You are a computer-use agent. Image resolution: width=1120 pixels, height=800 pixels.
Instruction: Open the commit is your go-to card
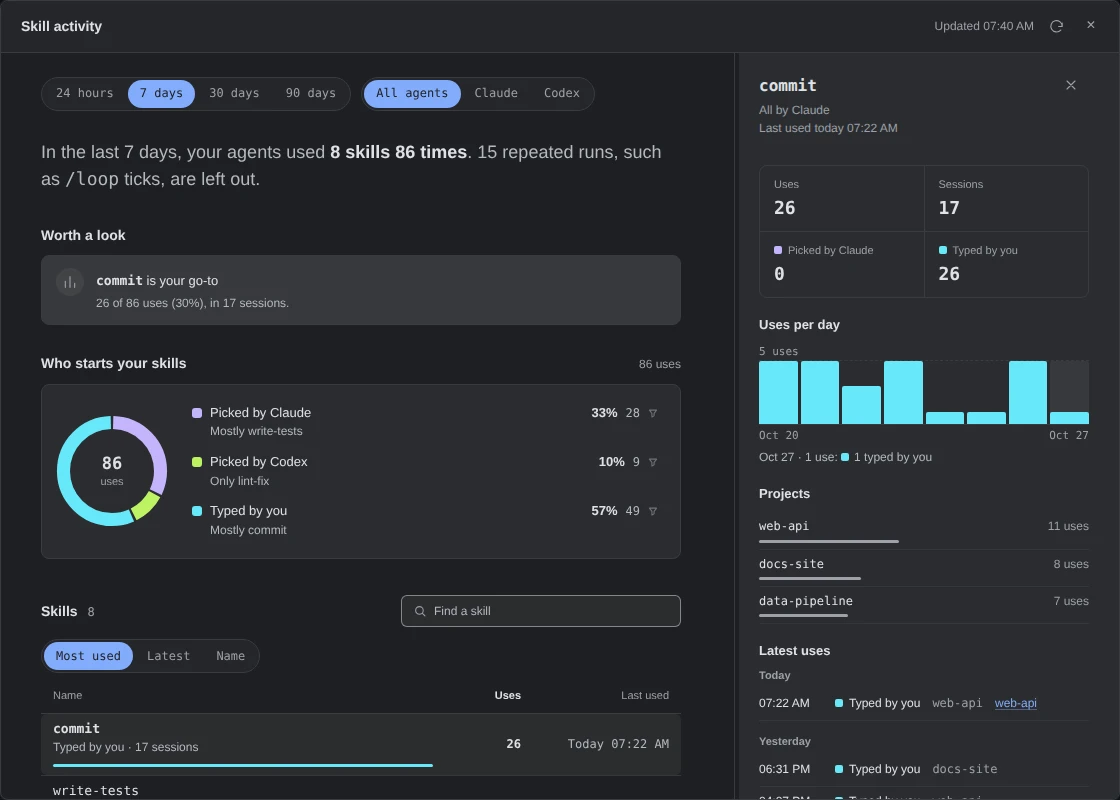361,290
